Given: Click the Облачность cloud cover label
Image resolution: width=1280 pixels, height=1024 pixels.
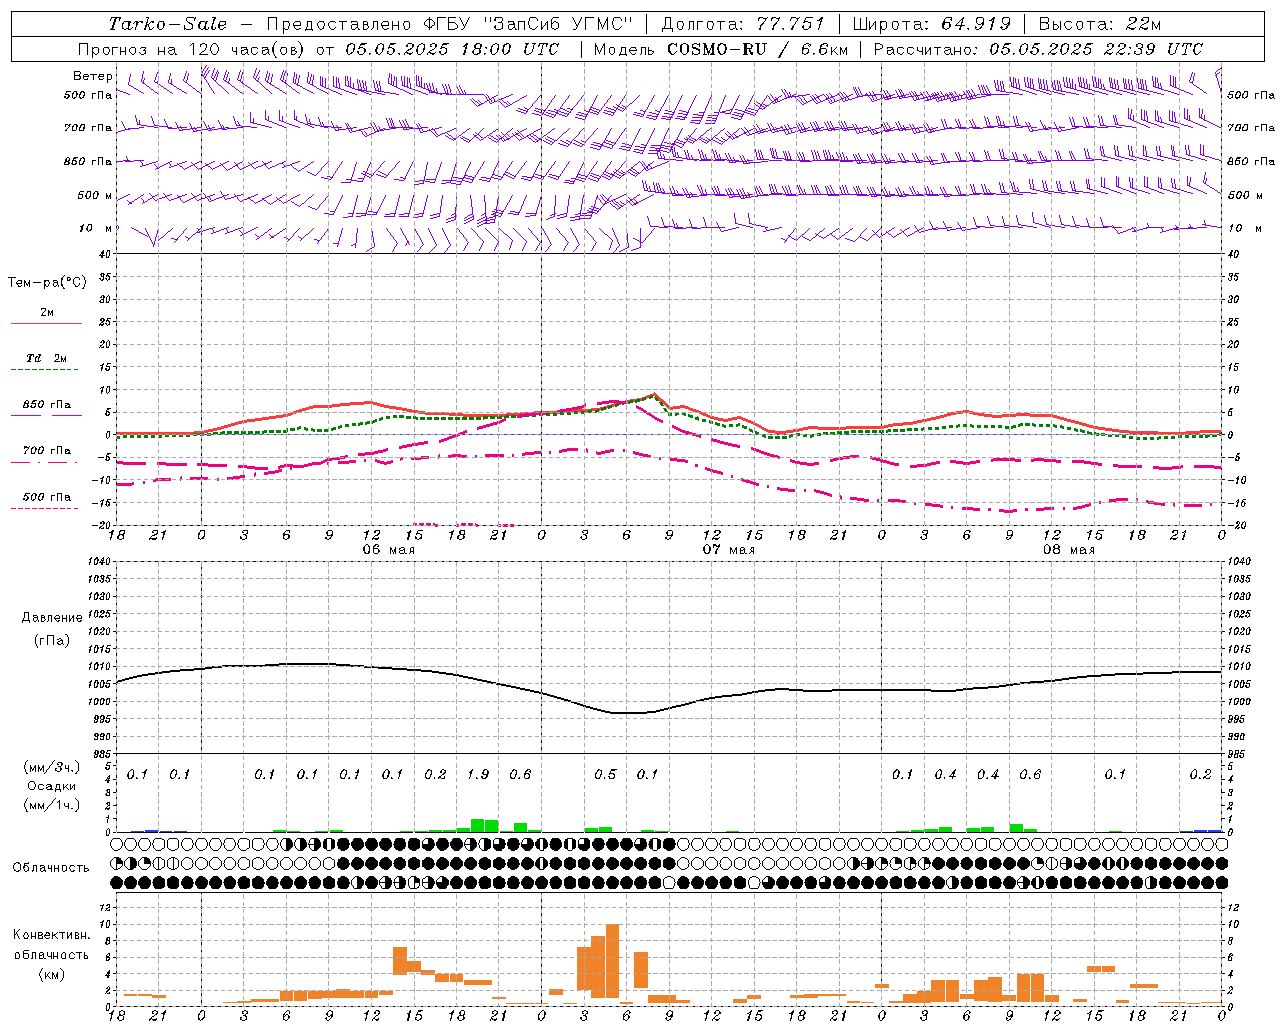Looking at the screenshot, I should coord(51,867).
